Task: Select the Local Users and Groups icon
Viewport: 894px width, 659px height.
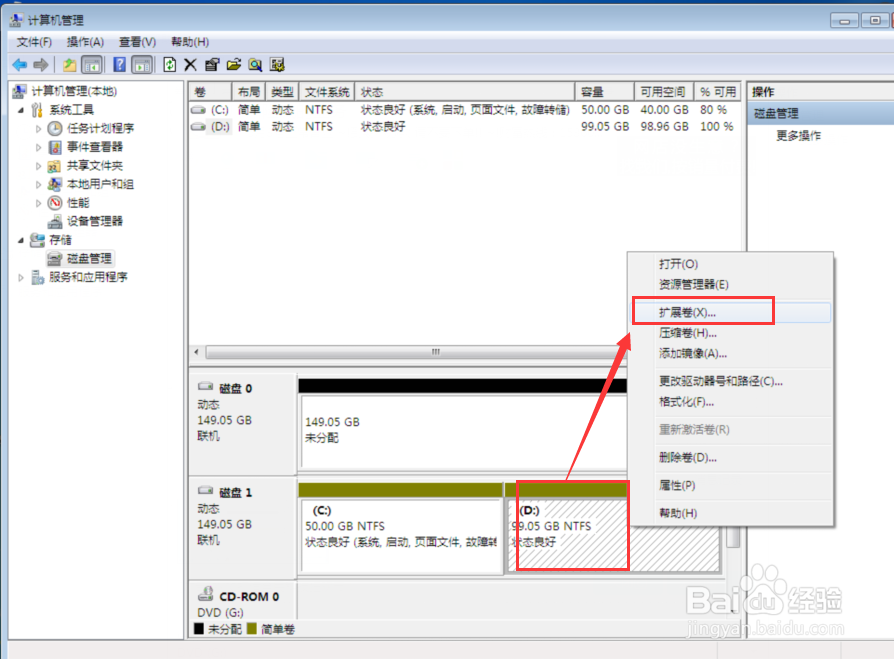Action: coord(55,184)
